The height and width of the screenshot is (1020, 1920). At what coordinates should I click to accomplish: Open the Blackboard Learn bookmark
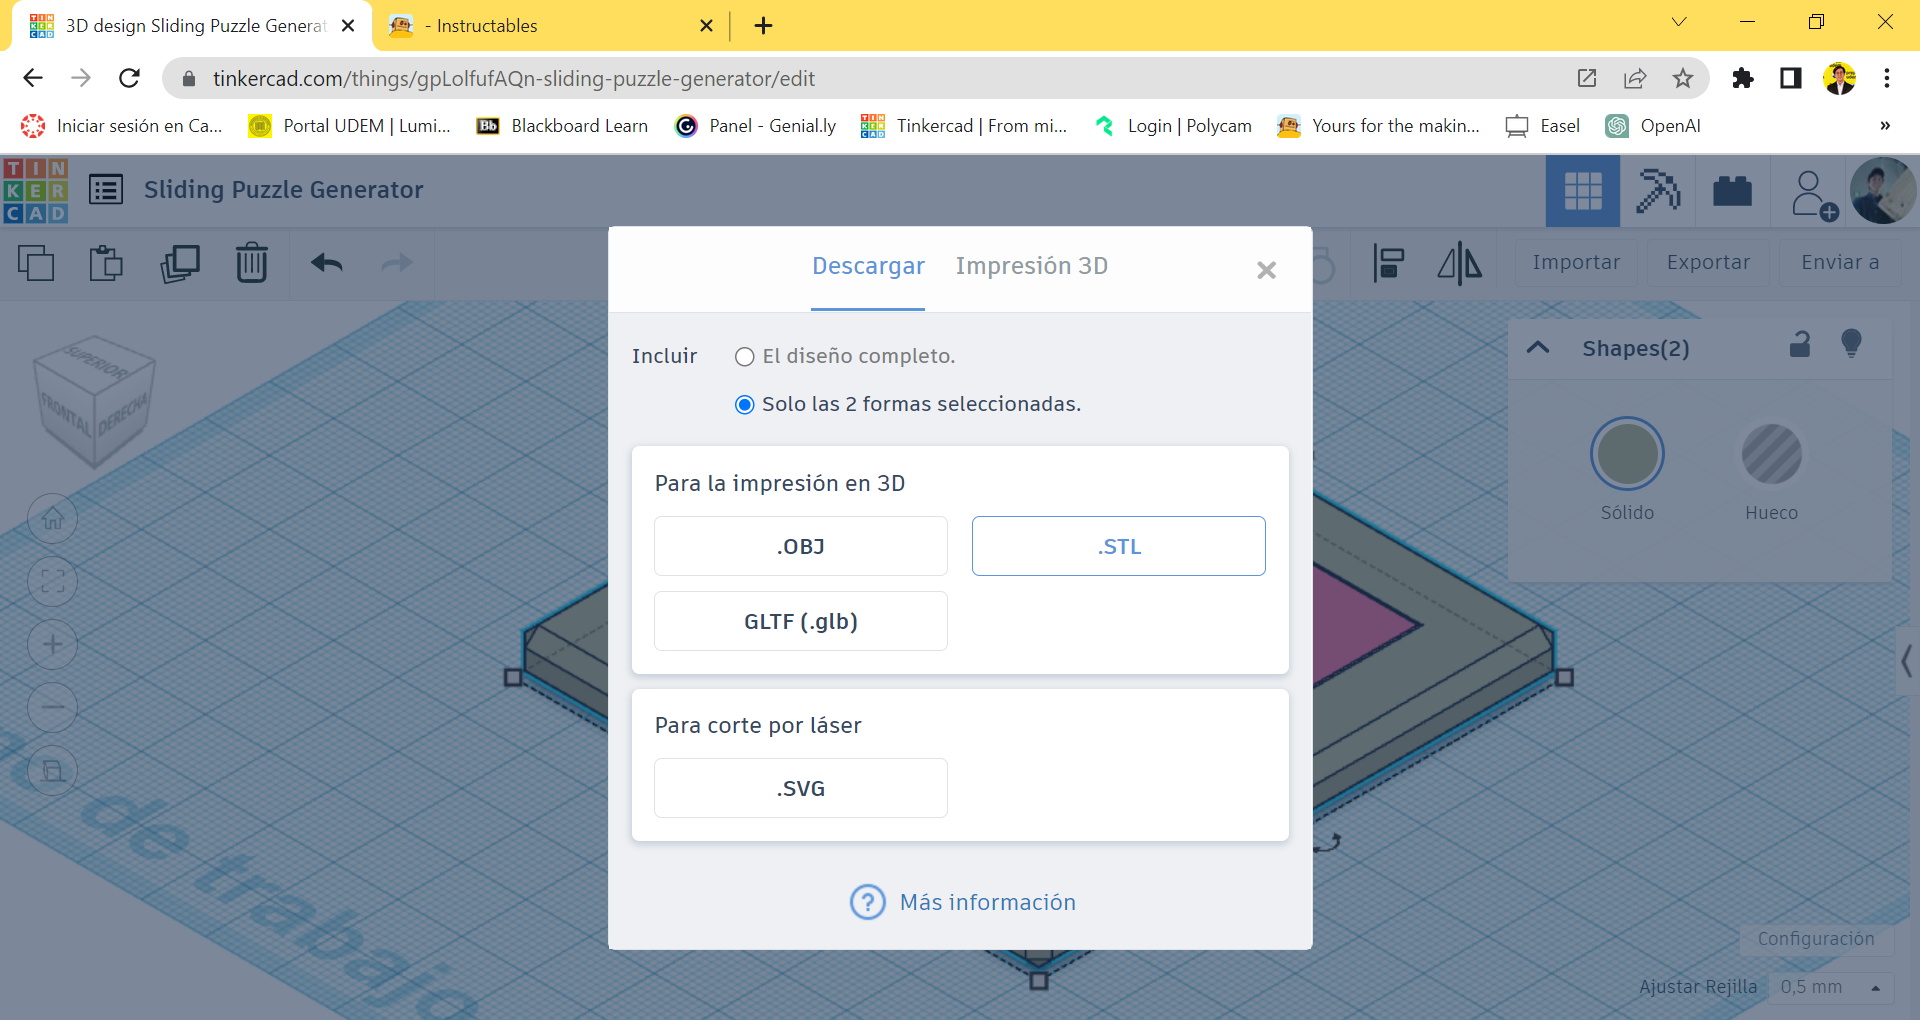pos(562,126)
